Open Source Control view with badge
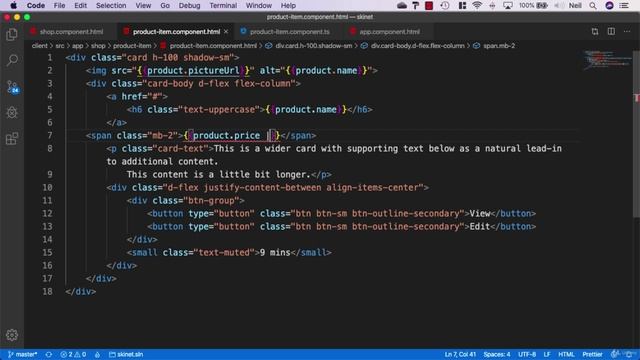Screen dimensions: 640x360 pyautogui.click(x=12, y=87)
